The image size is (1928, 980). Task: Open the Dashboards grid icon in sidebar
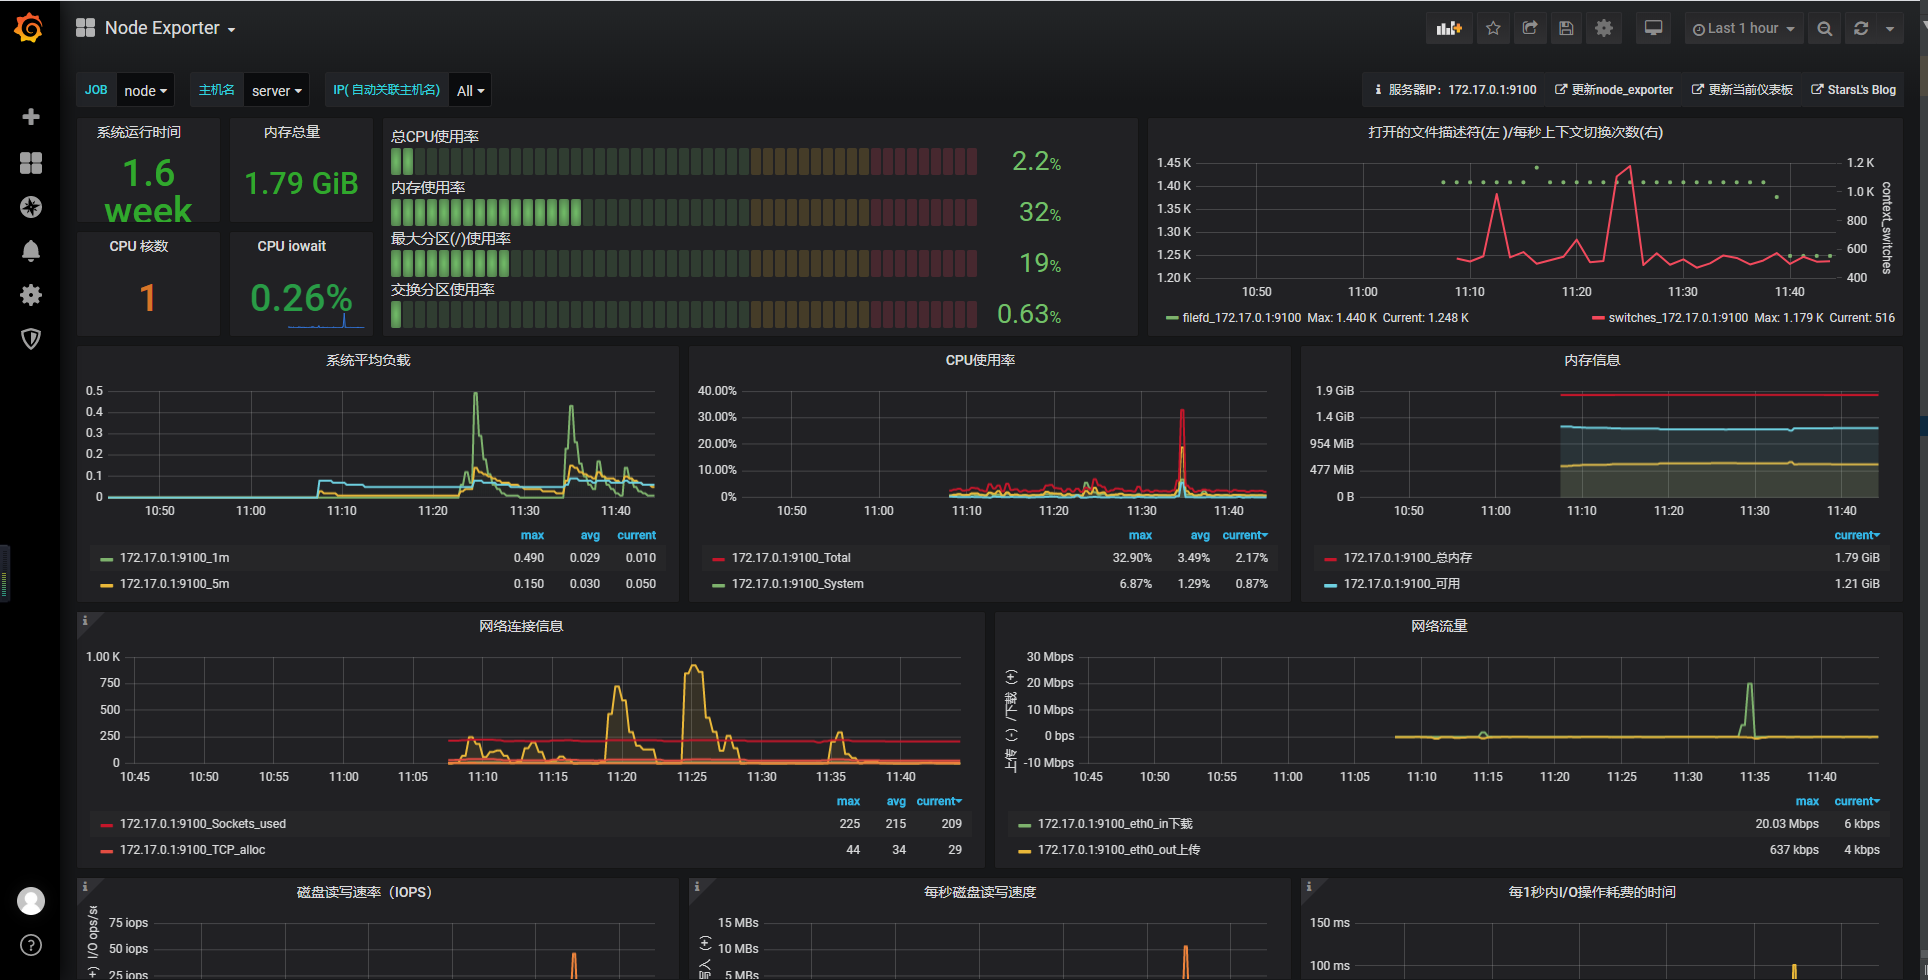[x=31, y=163]
